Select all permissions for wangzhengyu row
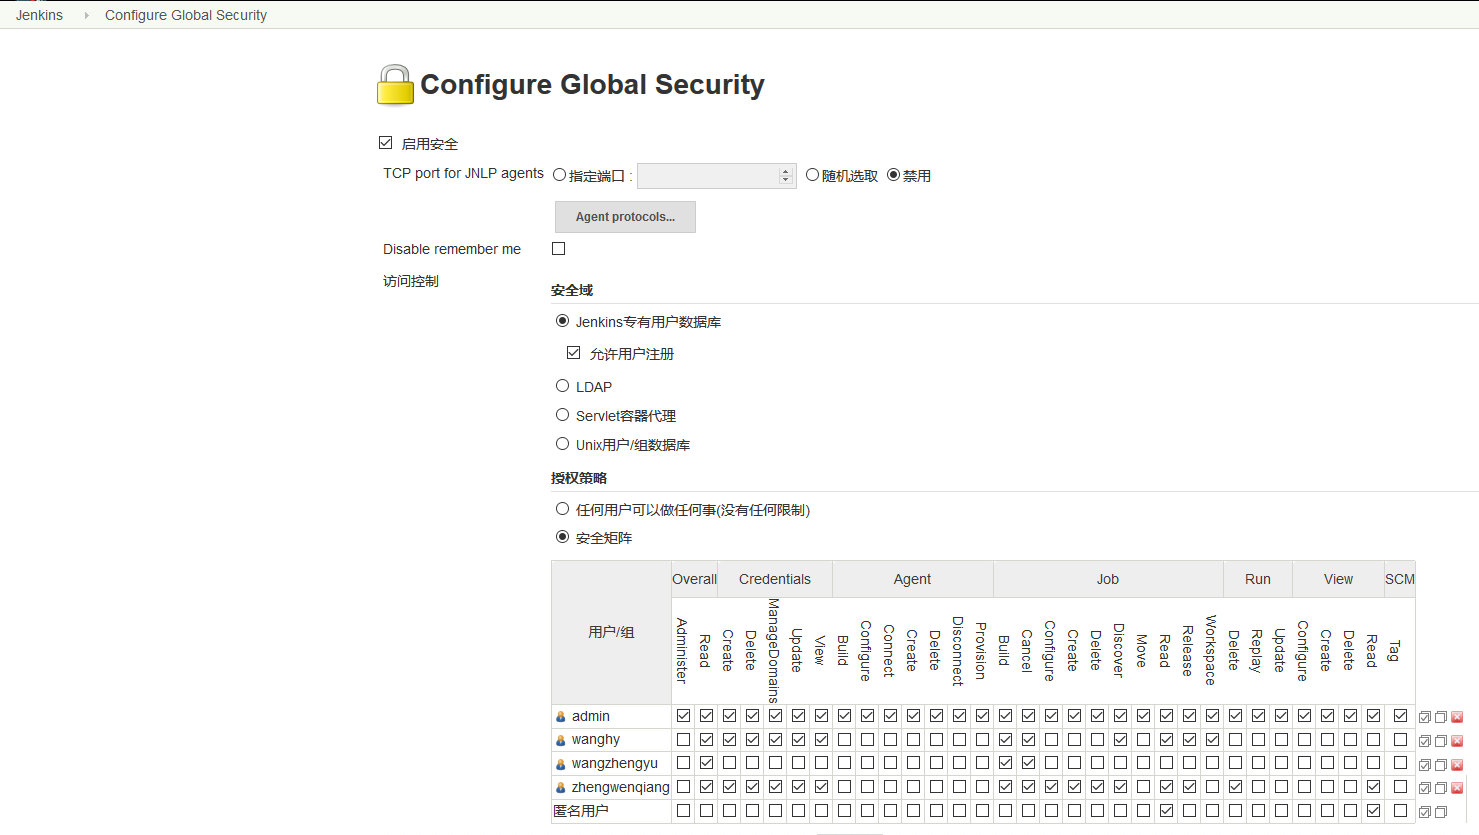The height and width of the screenshot is (835, 1479). tap(1425, 765)
